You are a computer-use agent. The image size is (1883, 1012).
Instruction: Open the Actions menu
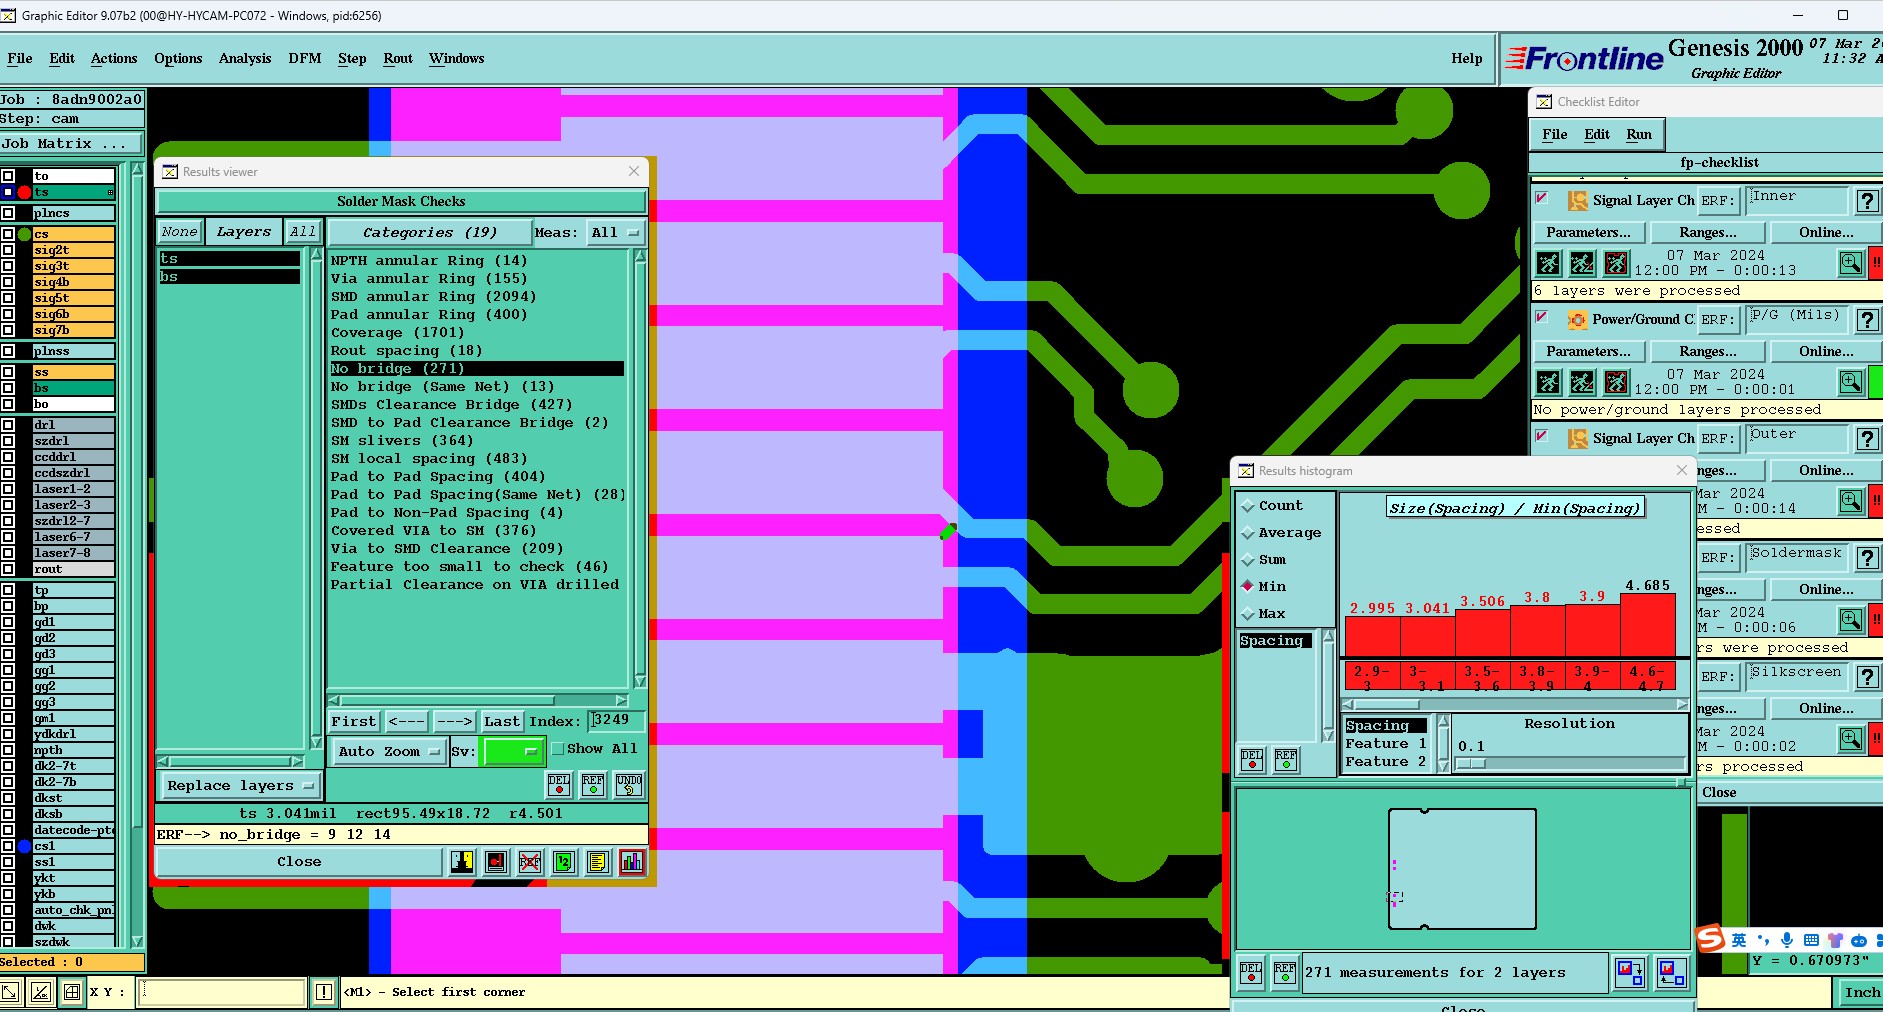click(114, 58)
